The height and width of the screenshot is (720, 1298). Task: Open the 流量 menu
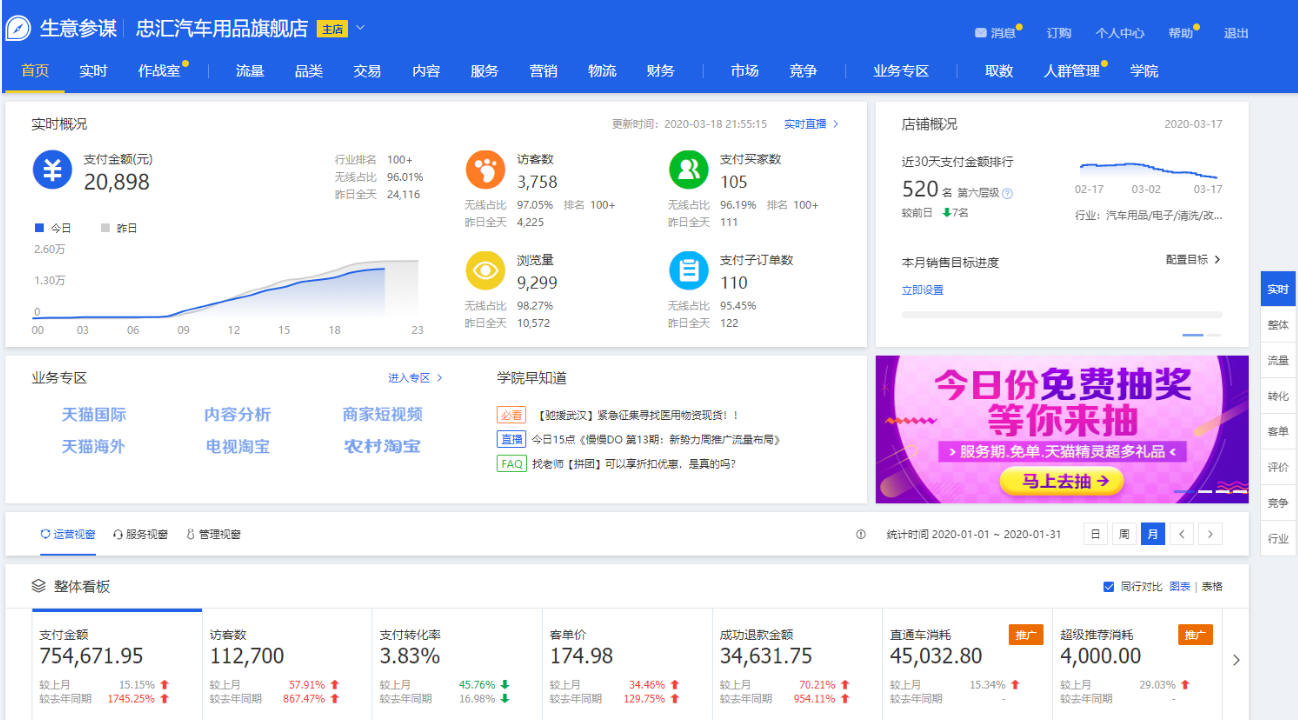tap(250, 71)
